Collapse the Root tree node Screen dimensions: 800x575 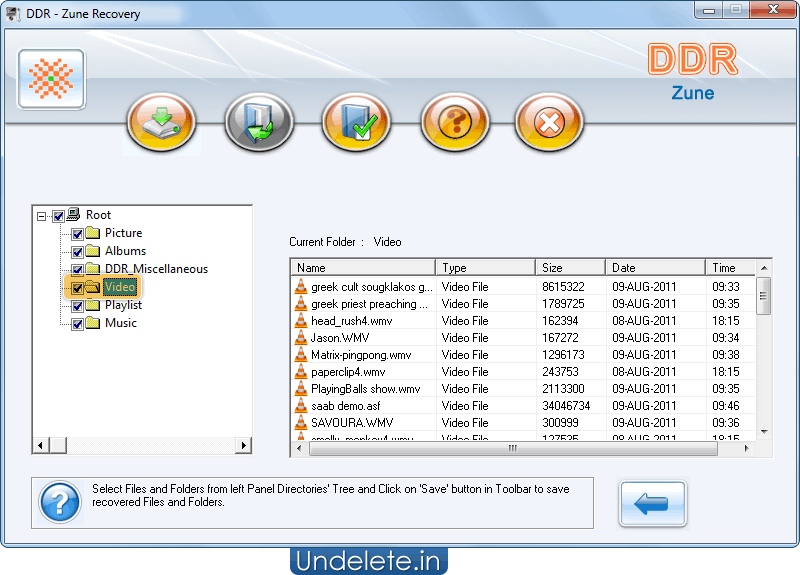click(41, 216)
